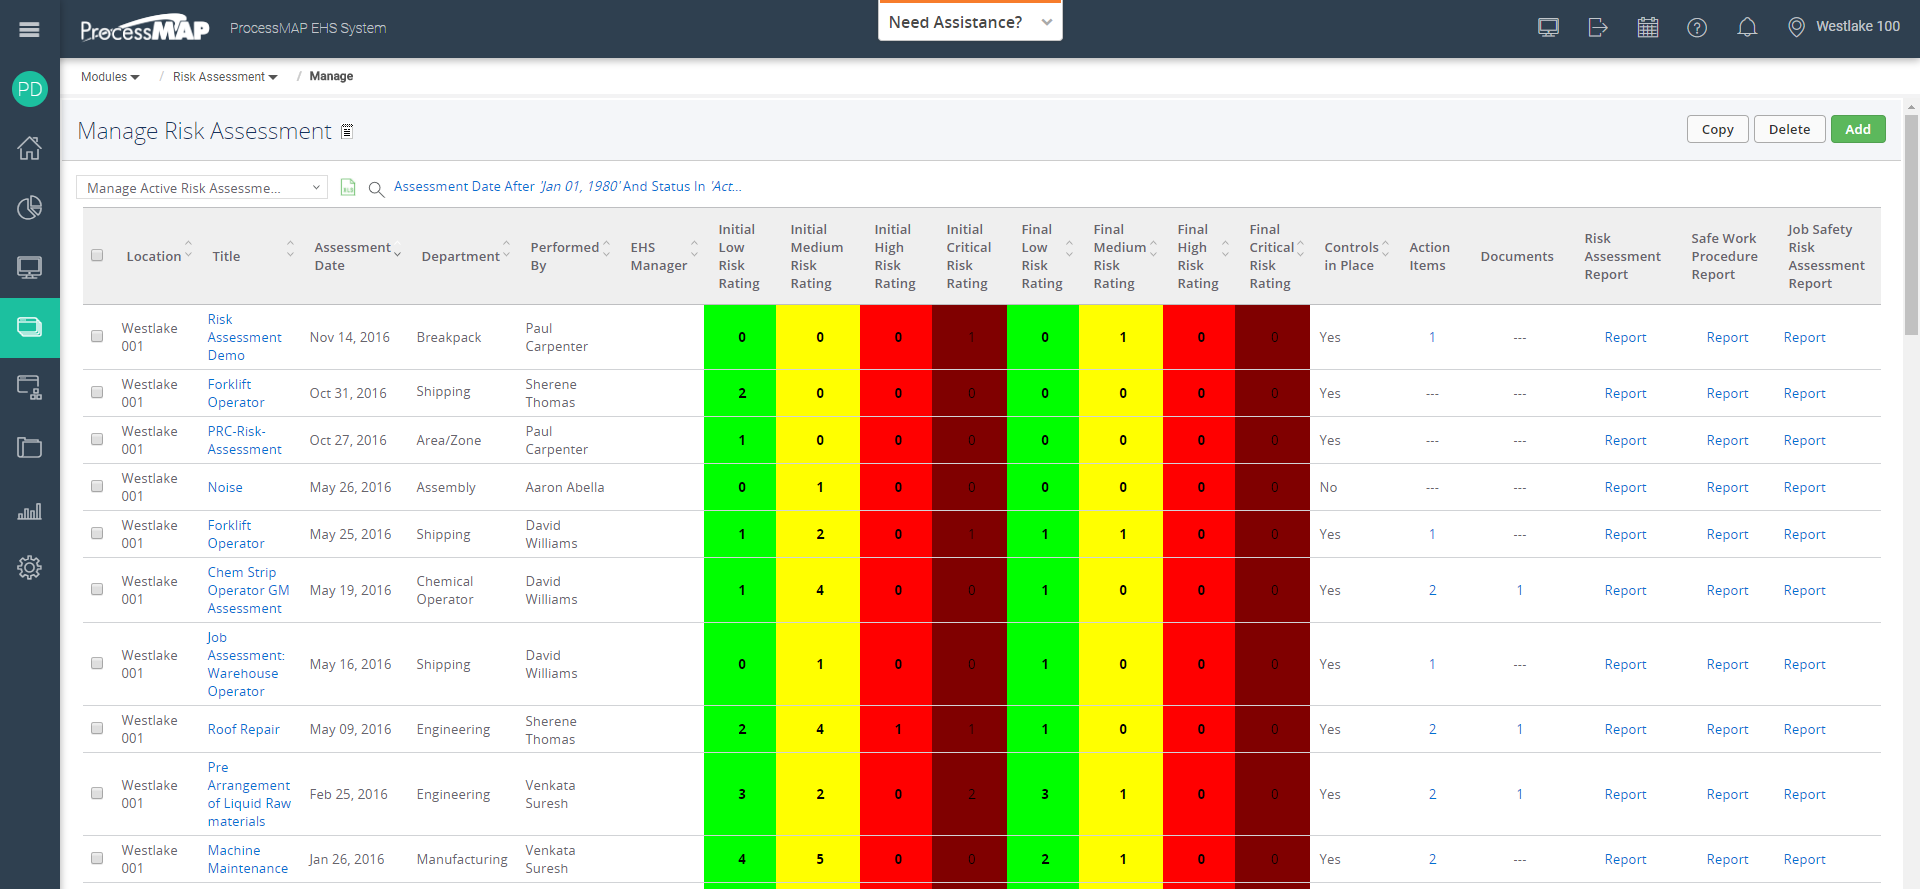Toggle the select-all header checkbox
The height and width of the screenshot is (889, 1920).
click(x=97, y=255)
